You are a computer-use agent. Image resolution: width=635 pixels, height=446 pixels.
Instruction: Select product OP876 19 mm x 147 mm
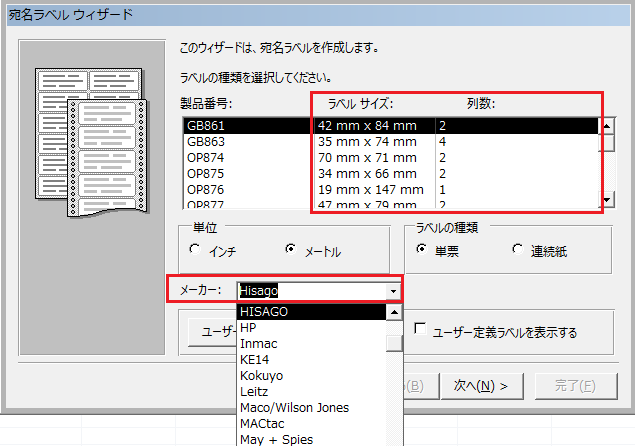[390, 189]
